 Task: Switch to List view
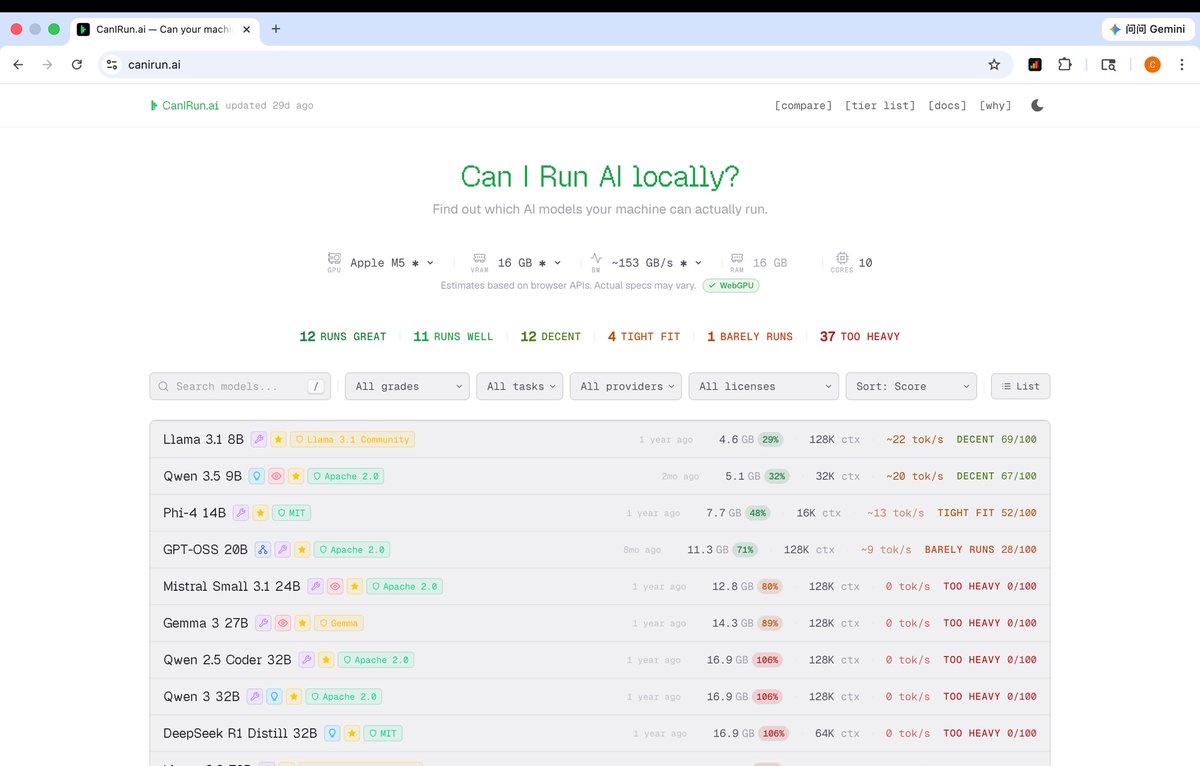pyautogui.click(x=1020, y=386)
